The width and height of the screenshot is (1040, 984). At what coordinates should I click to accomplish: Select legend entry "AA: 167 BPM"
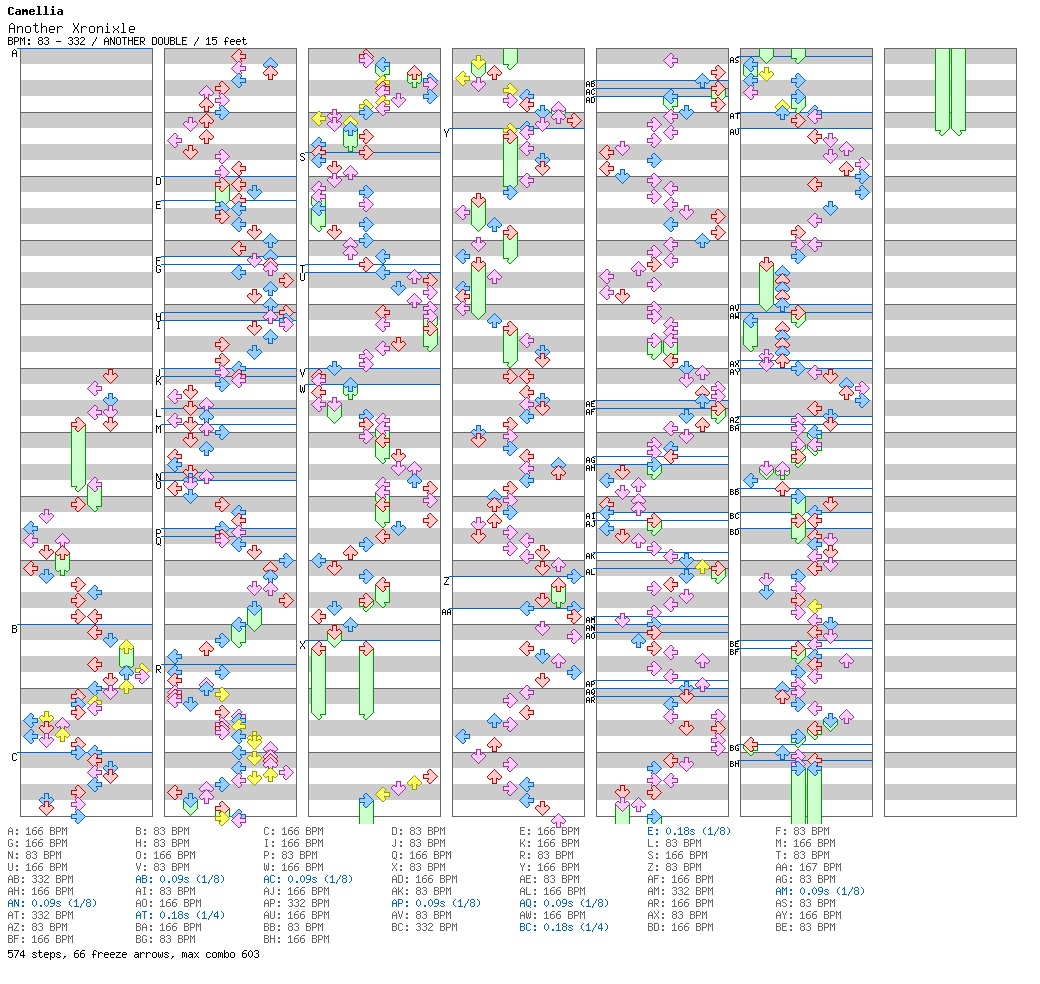[x=808, y=867]
